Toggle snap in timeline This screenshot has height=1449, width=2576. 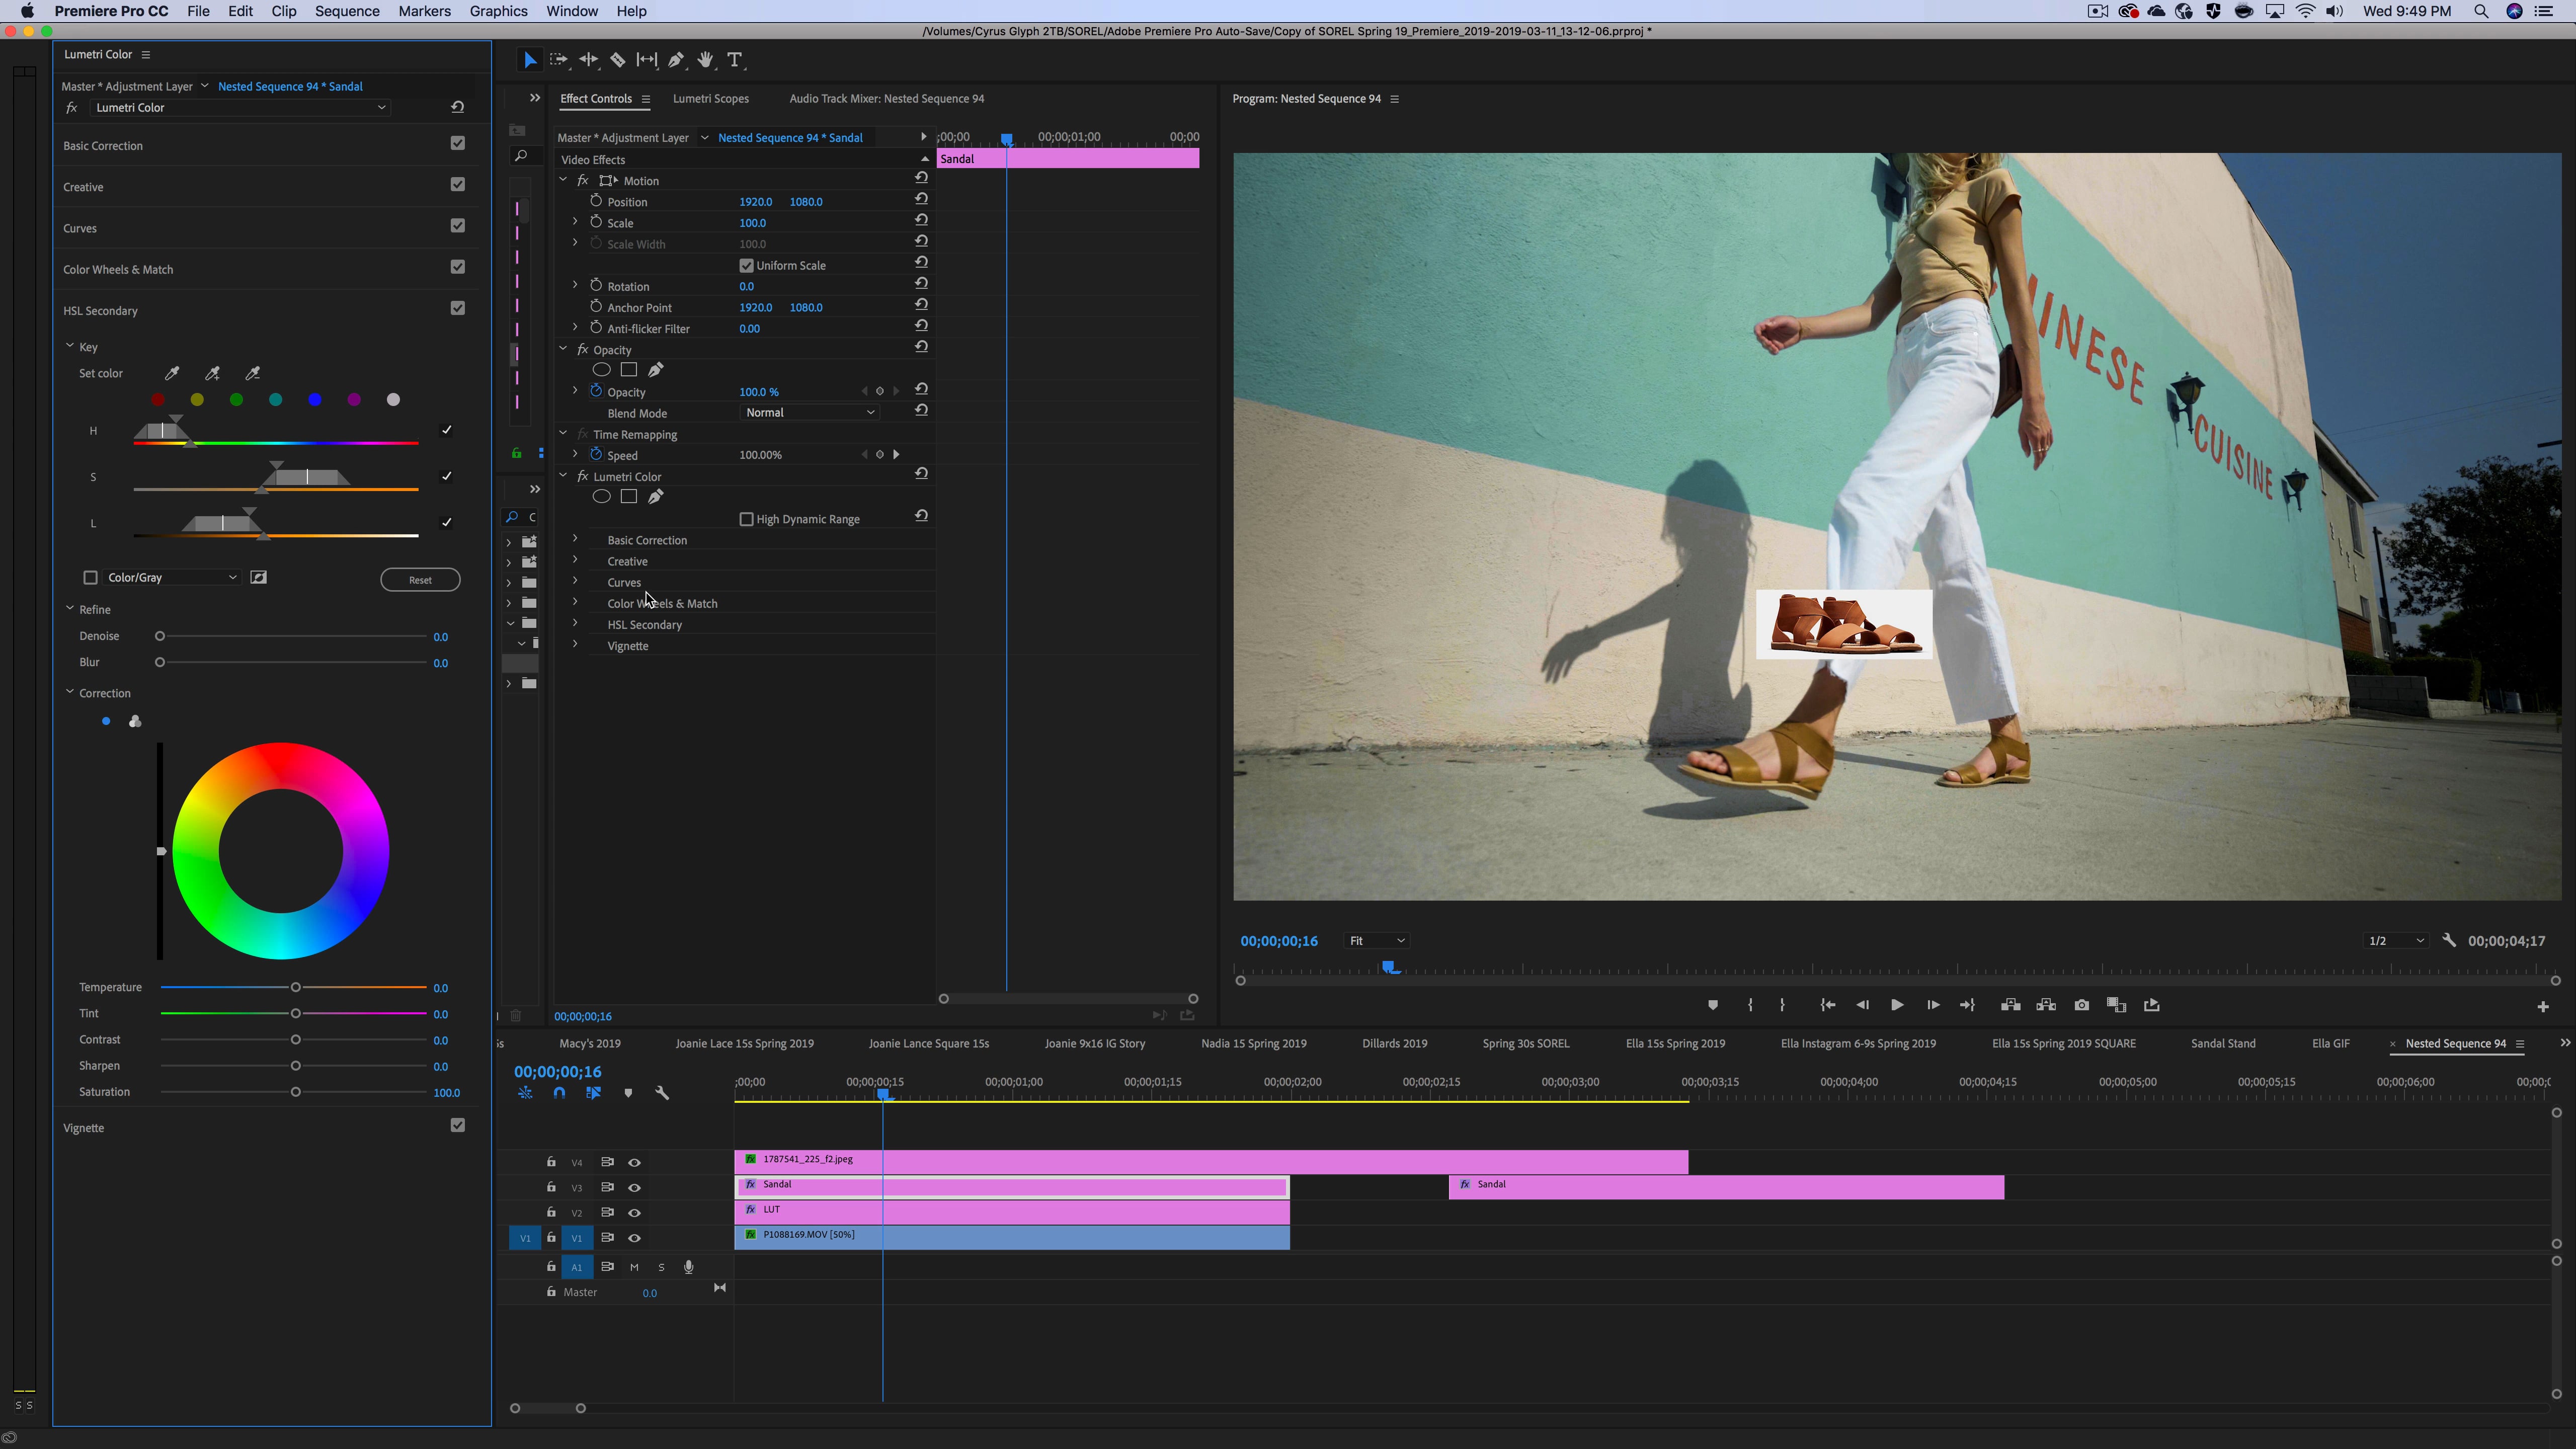coord(559,1093)
